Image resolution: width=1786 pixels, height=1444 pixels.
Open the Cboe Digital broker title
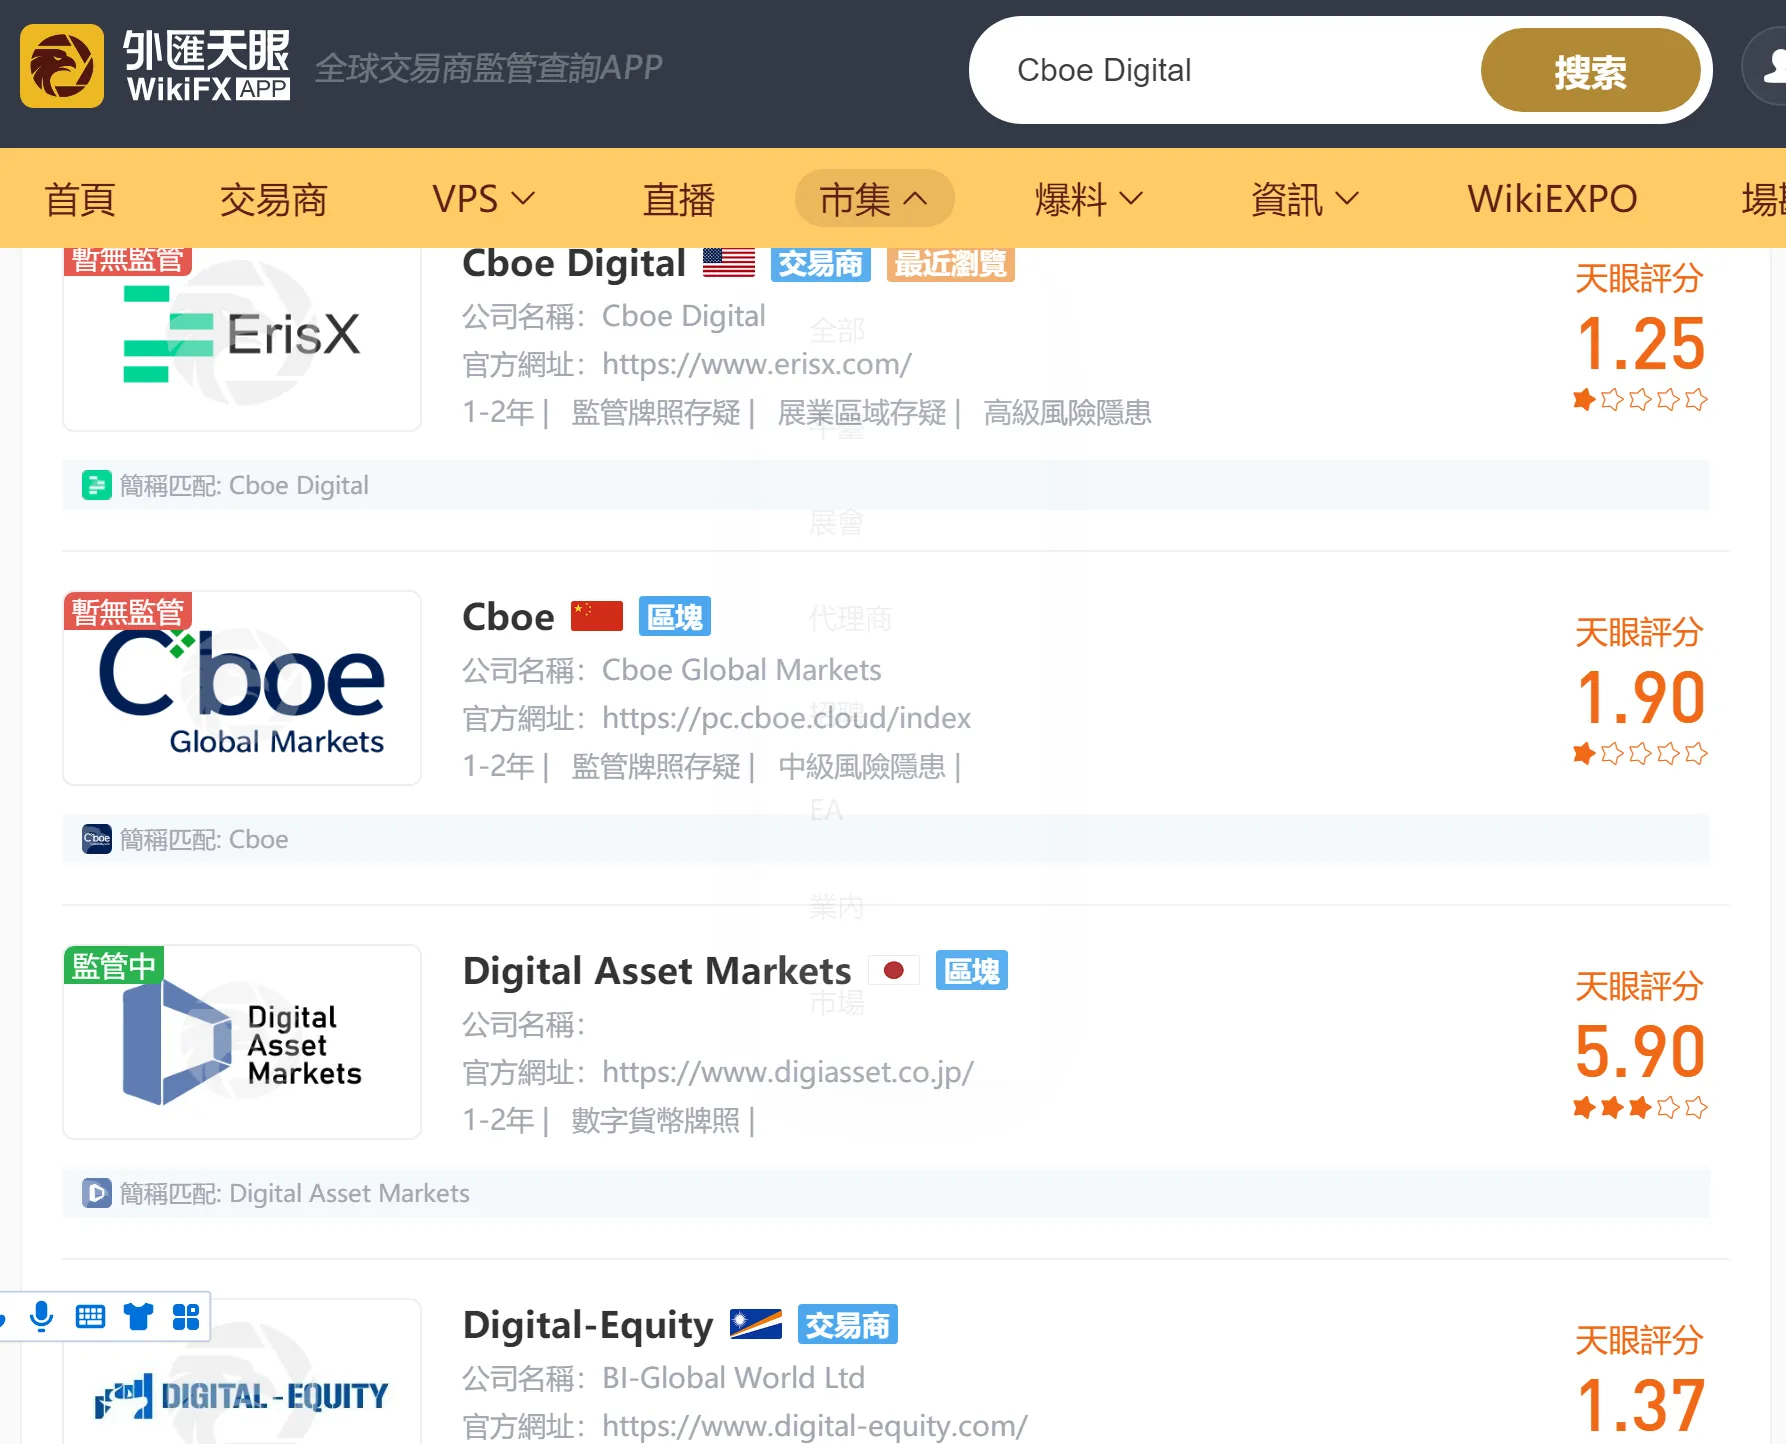coord(574,263)
